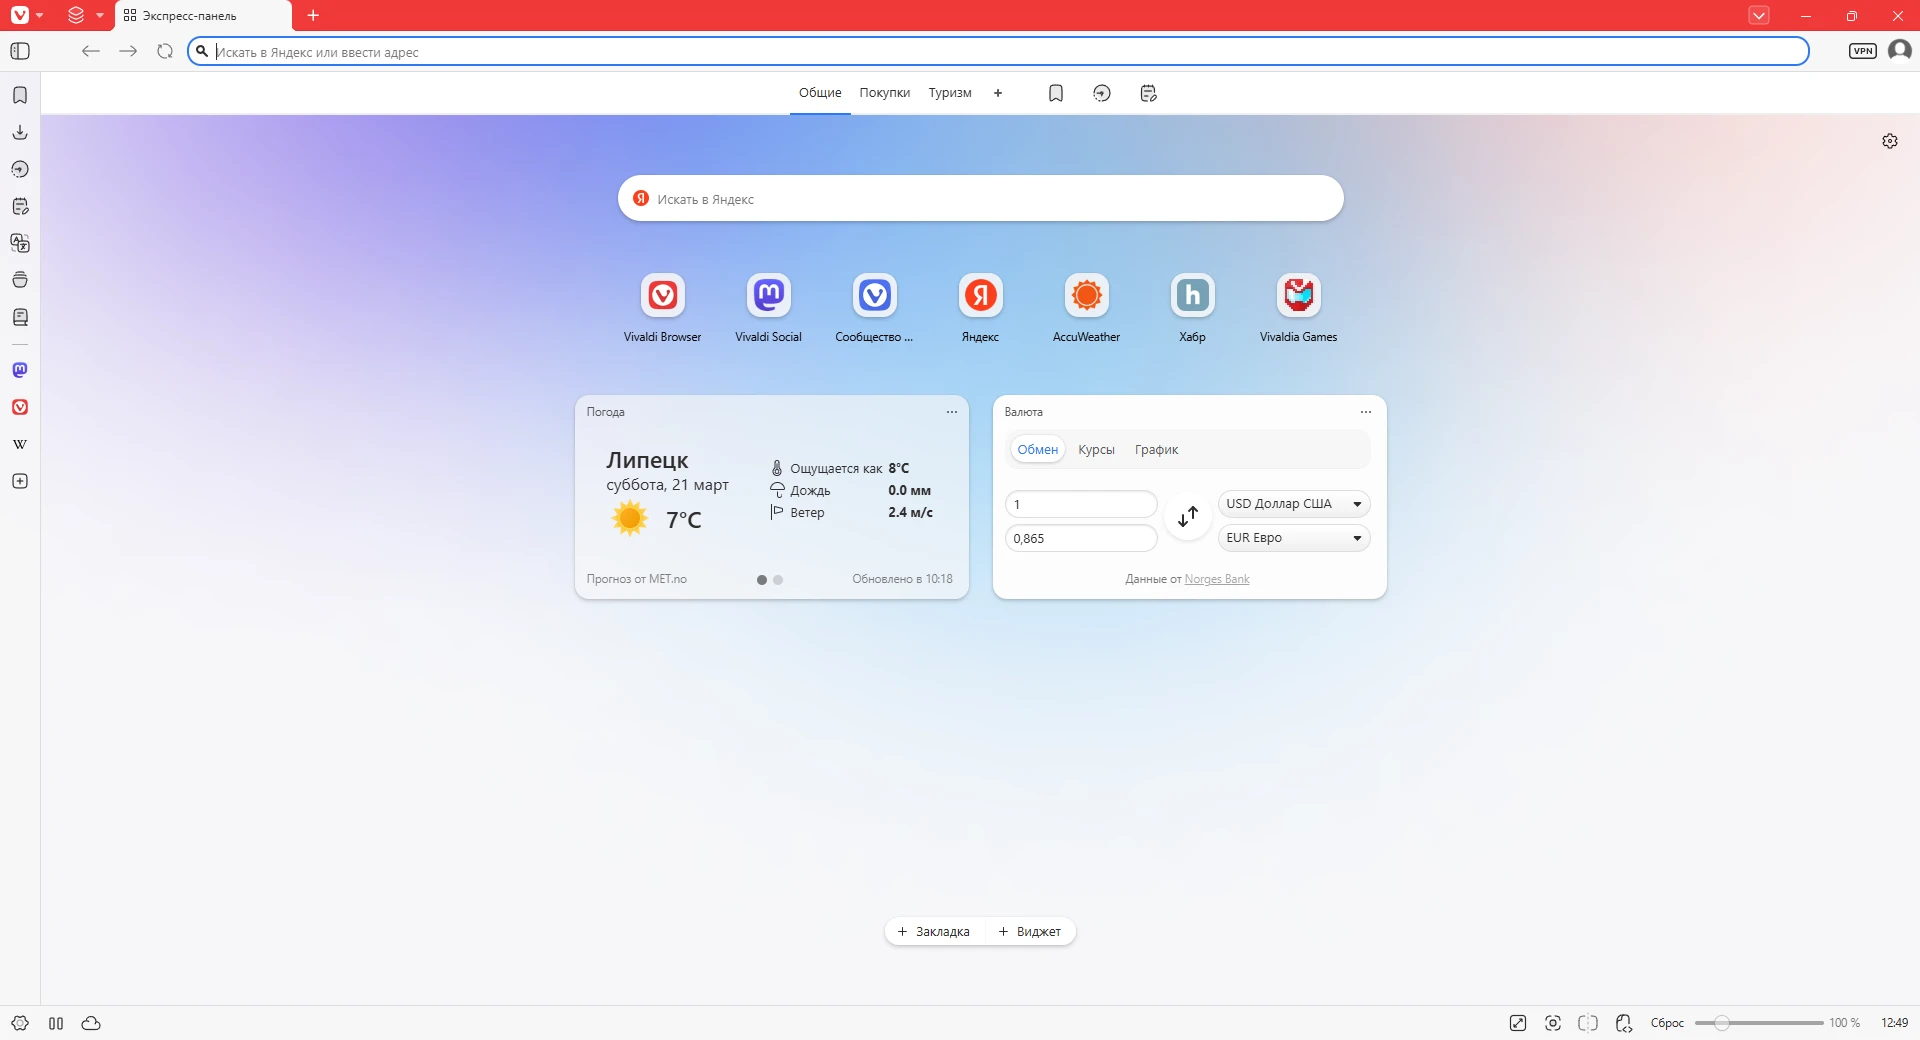Screen dimensions: 1920x1040
Task: Switch to the Покупки speed dial tab
Action: click(884, 93)
